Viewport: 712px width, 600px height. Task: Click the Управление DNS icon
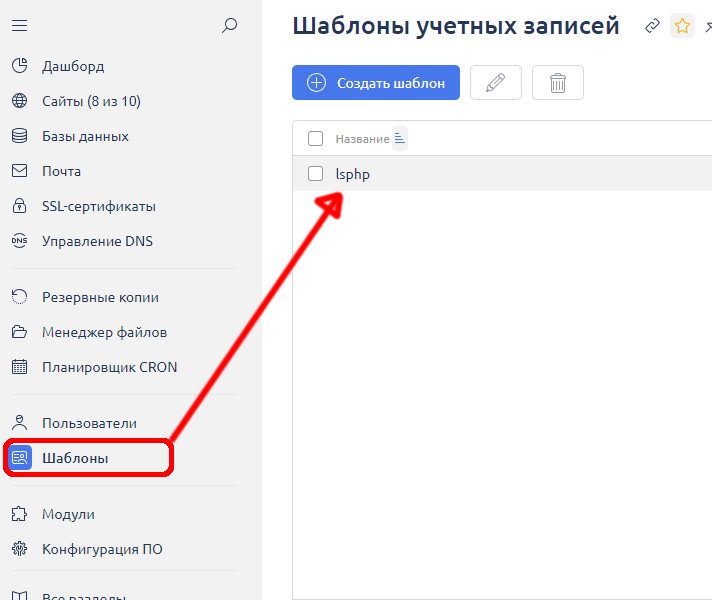pos(19,241)
